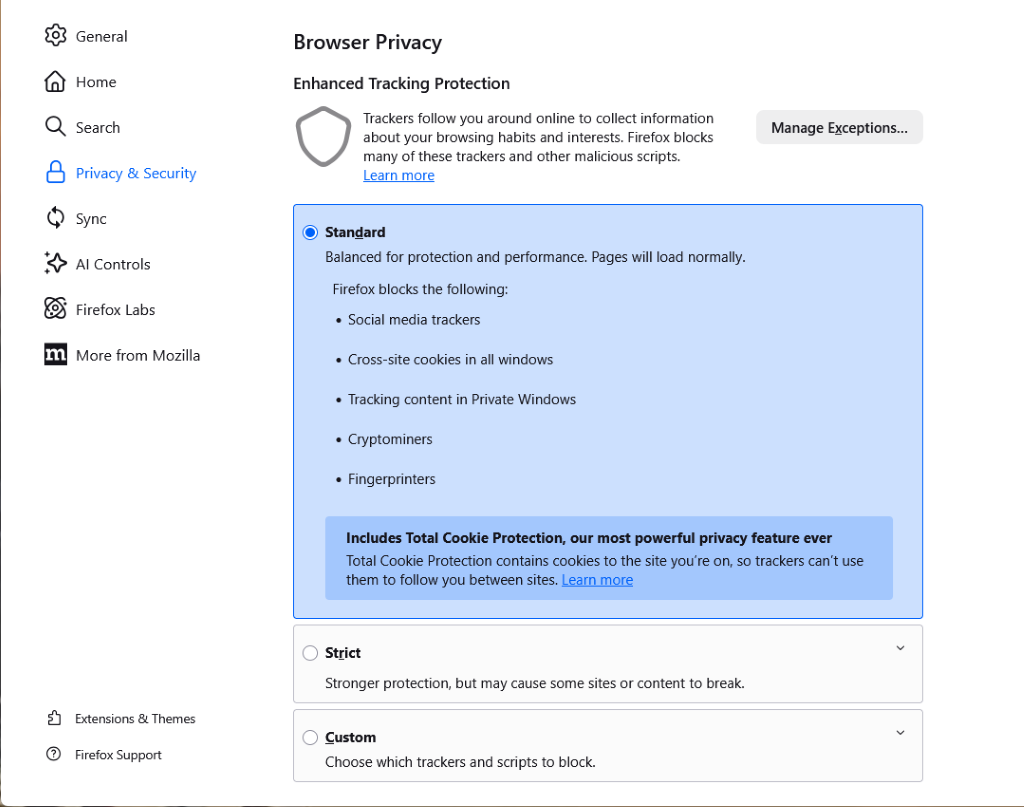Screen dimensions: 1024x807
Task: Click the Mozilla 'm' logo icon
Action: click(x=56, y=355)
